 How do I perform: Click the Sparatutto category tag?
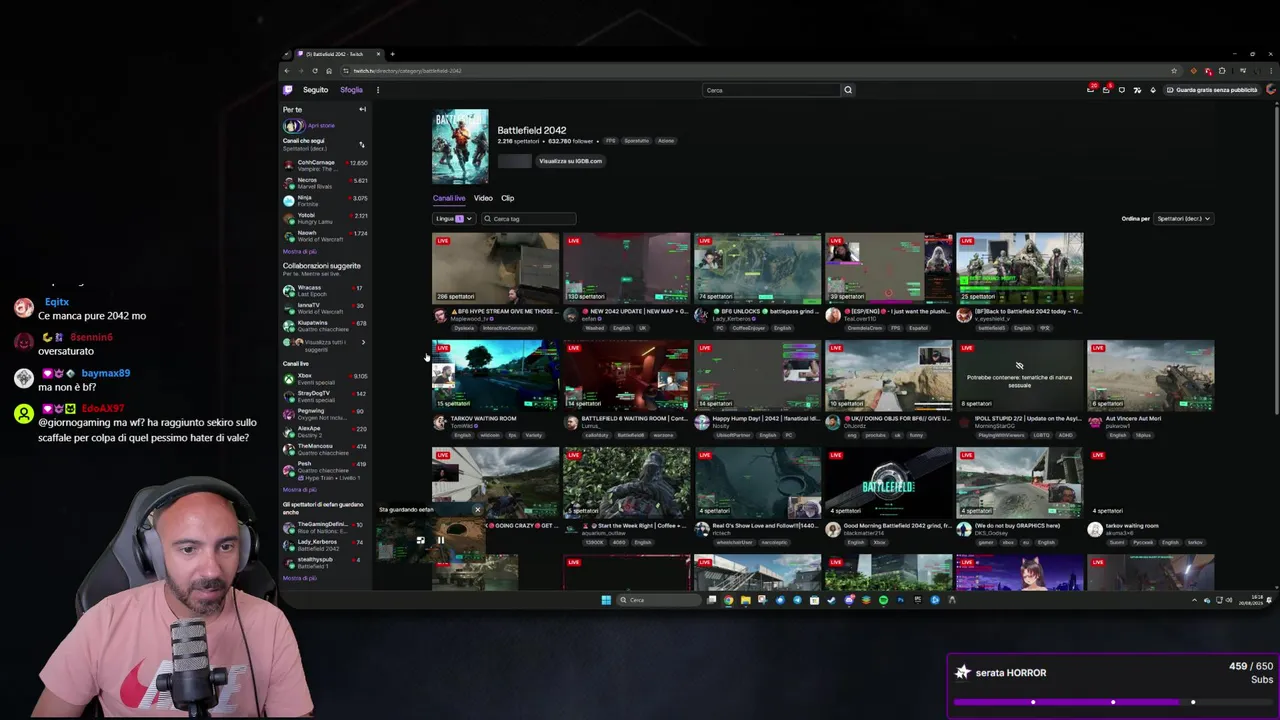pyautogui.click(x=636, y=141)
